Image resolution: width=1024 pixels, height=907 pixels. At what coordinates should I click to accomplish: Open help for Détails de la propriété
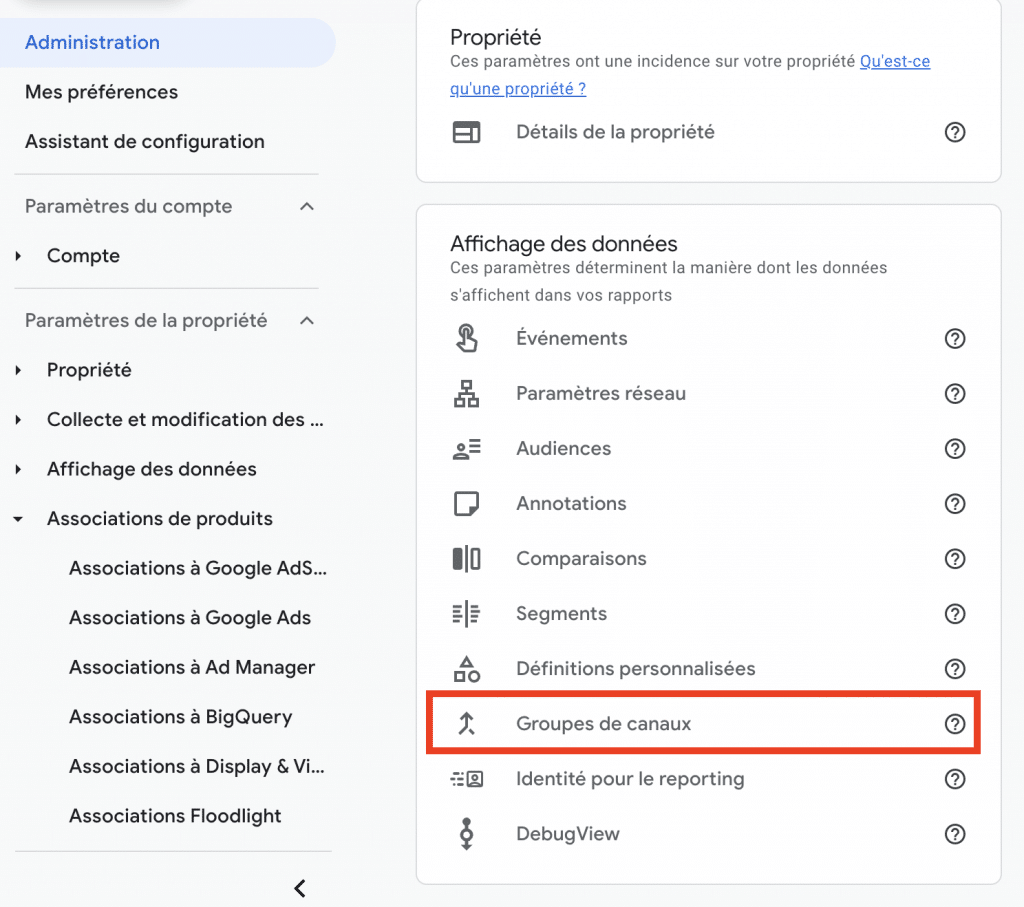click(955, 133)
